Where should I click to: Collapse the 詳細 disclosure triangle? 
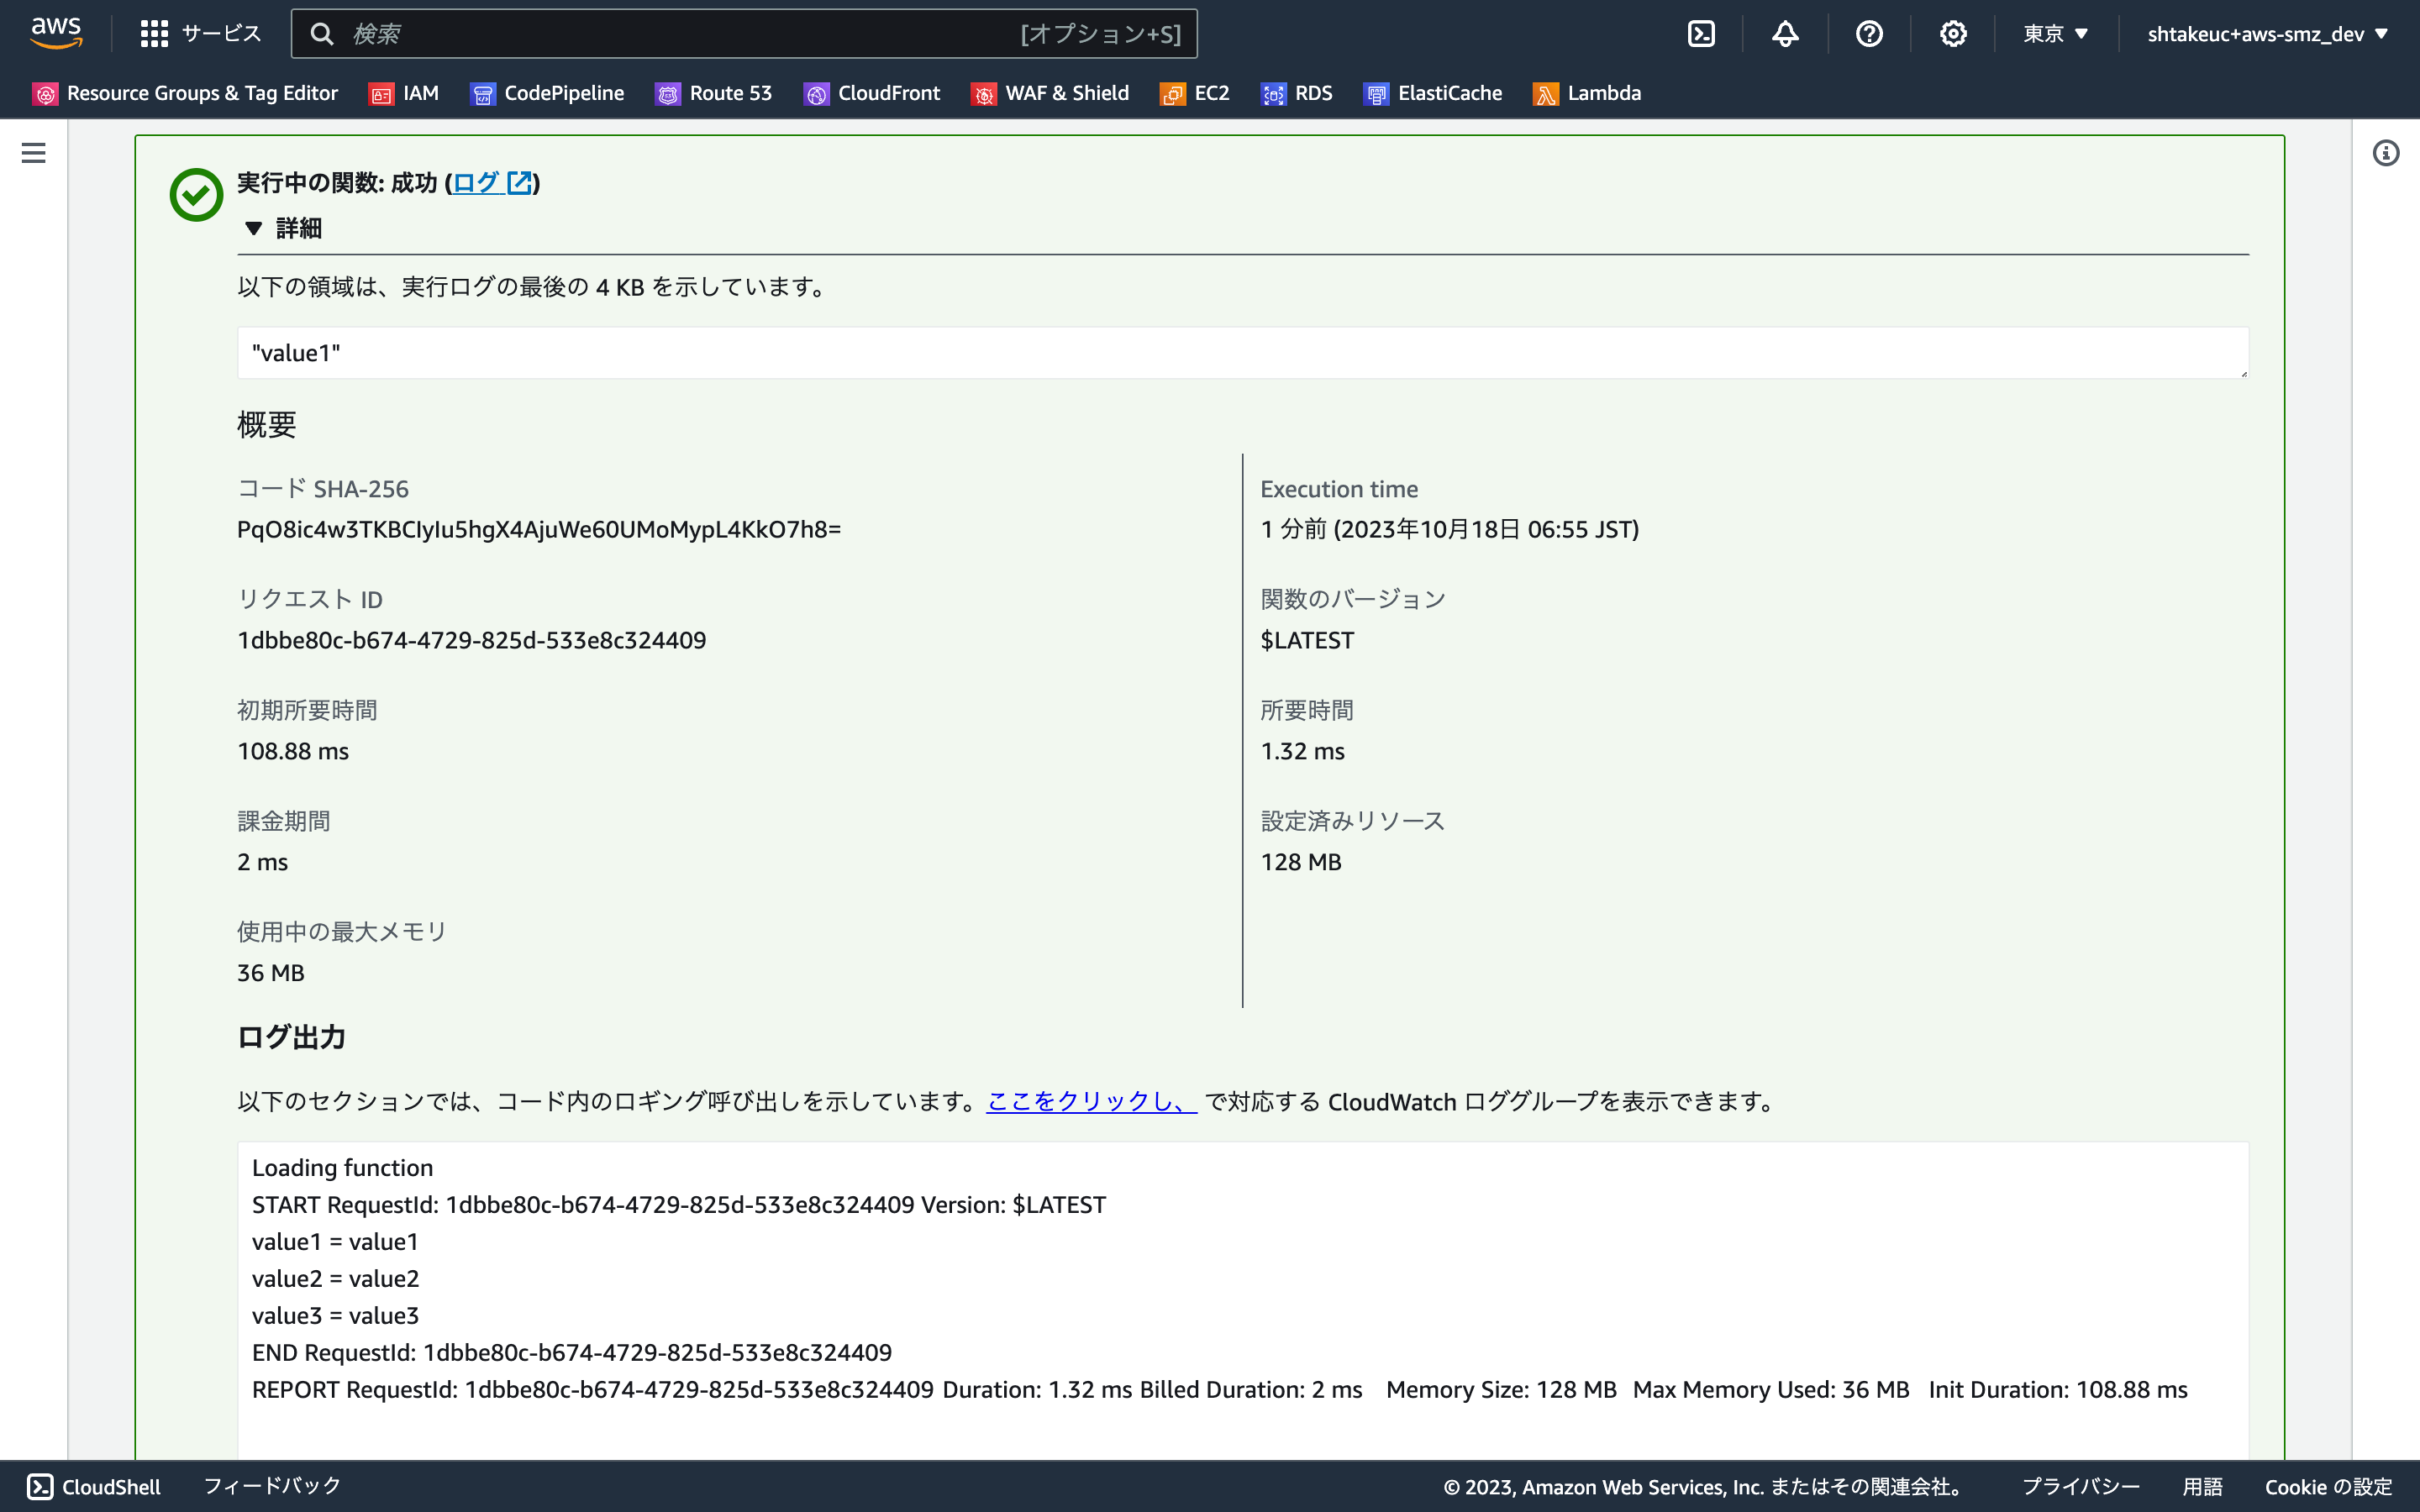point(253,229)
